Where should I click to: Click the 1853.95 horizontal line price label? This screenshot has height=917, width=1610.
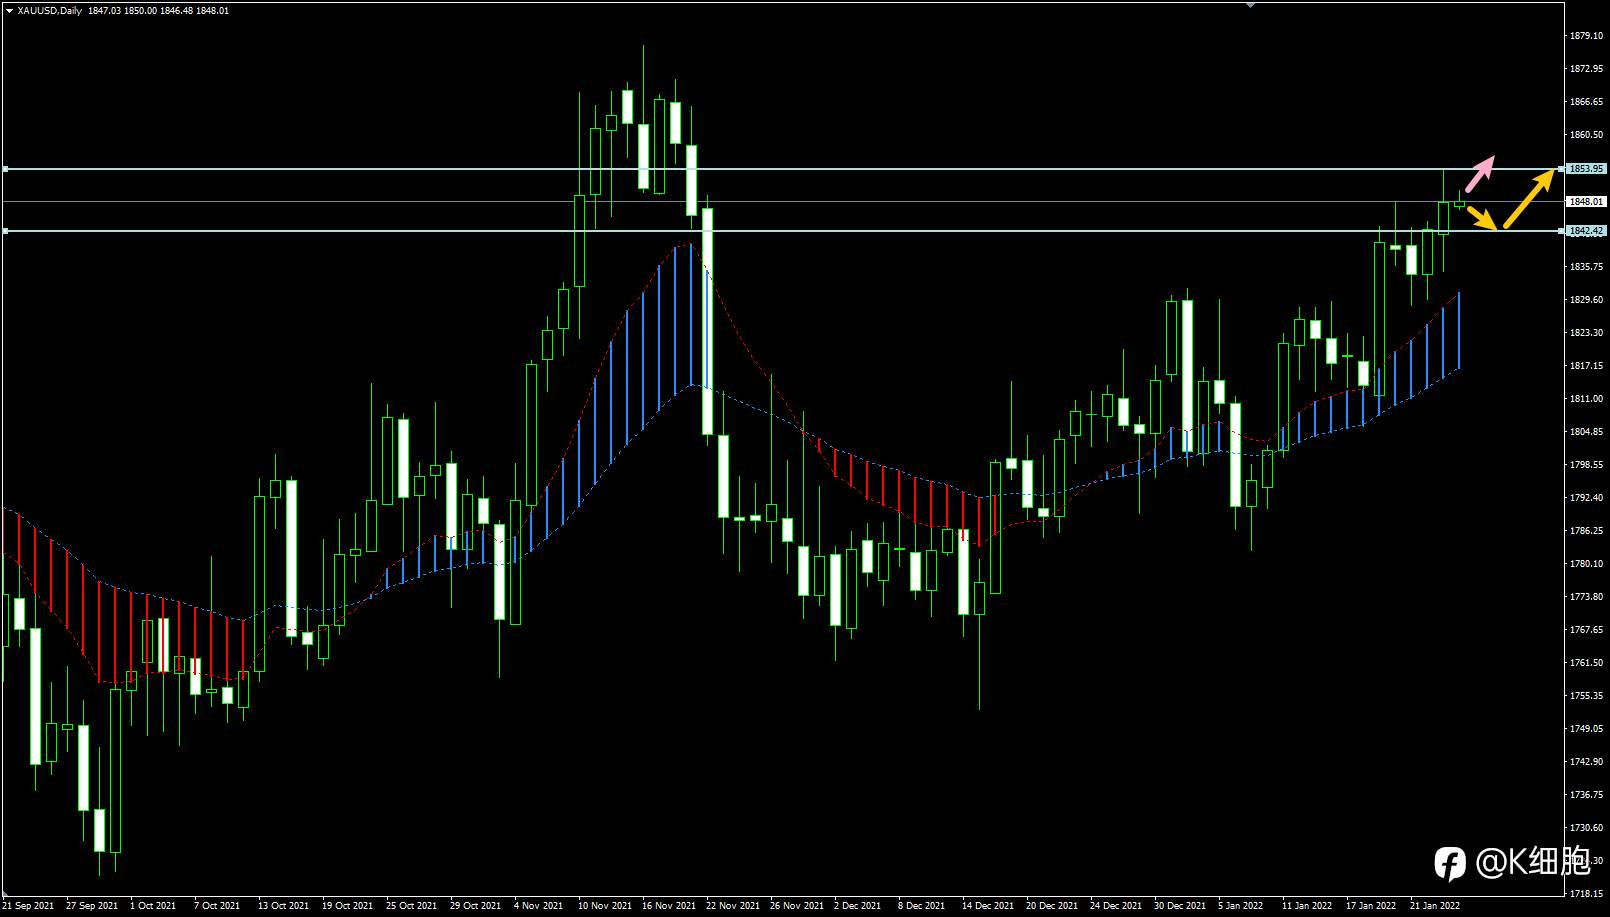coord(1586,169)
